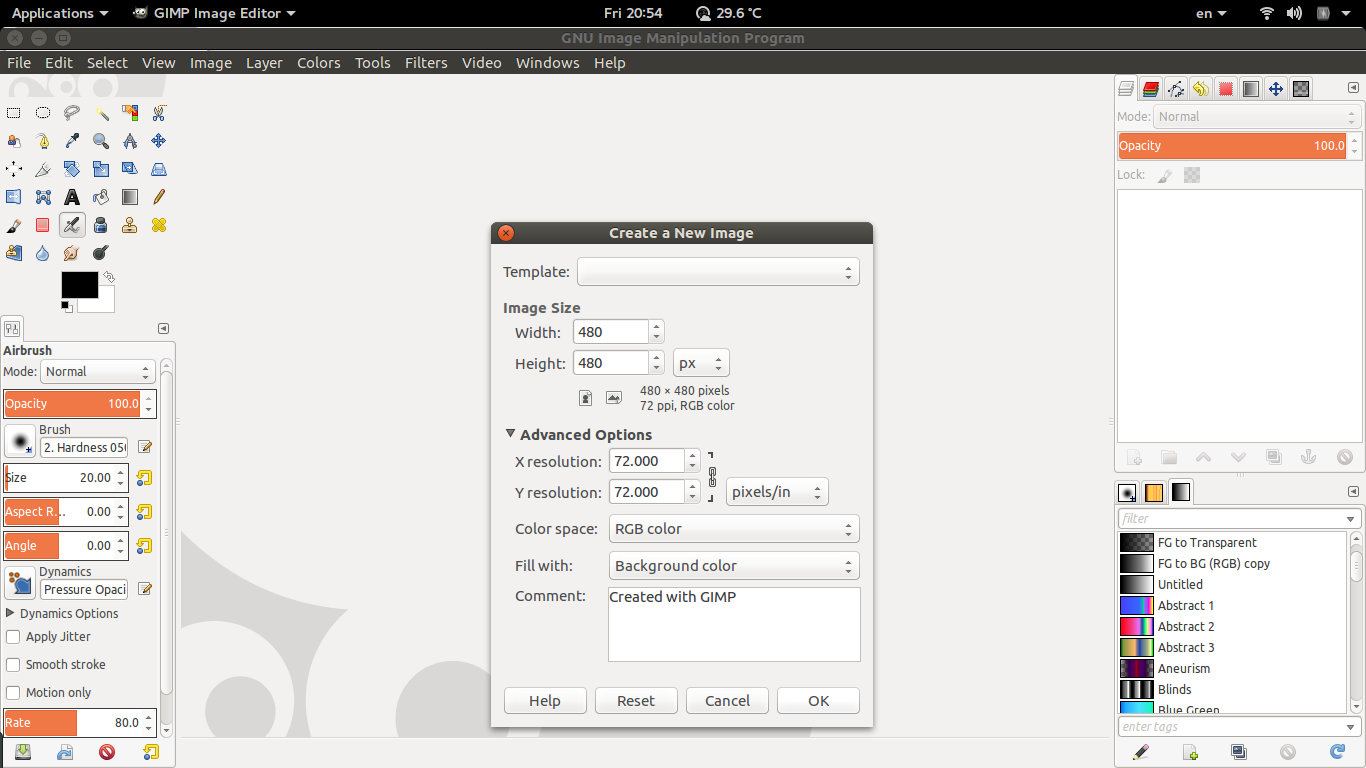Pick the Pencil tool

pos(159,197)
